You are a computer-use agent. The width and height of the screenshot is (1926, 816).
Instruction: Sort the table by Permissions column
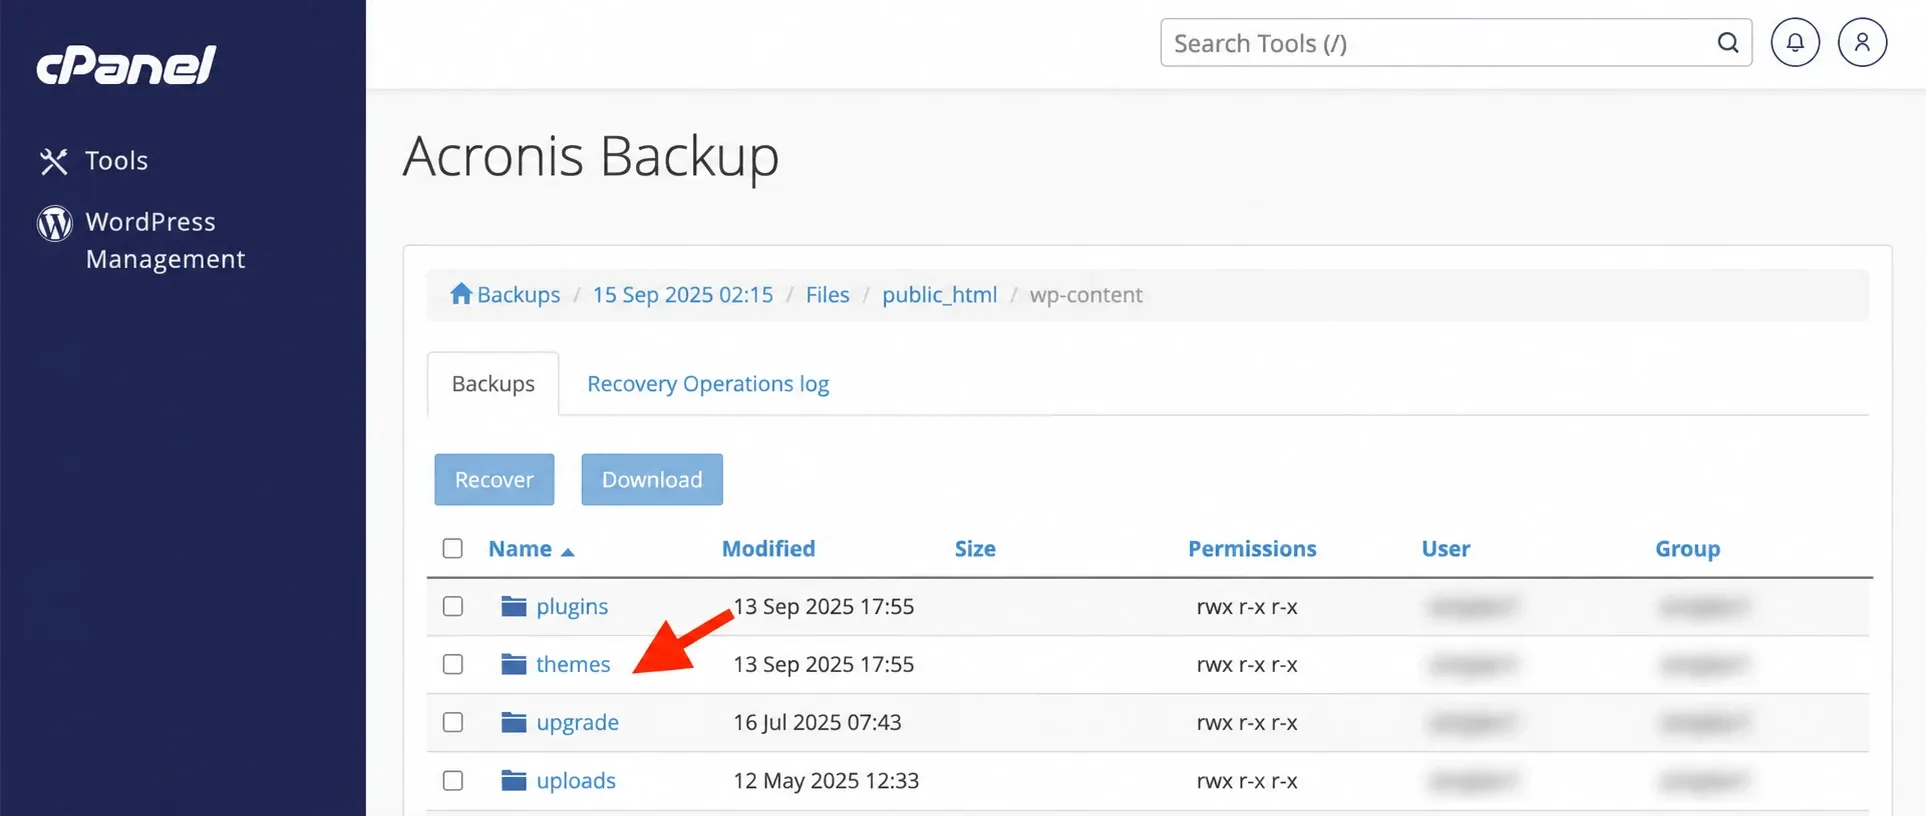tap(1252, 548)
